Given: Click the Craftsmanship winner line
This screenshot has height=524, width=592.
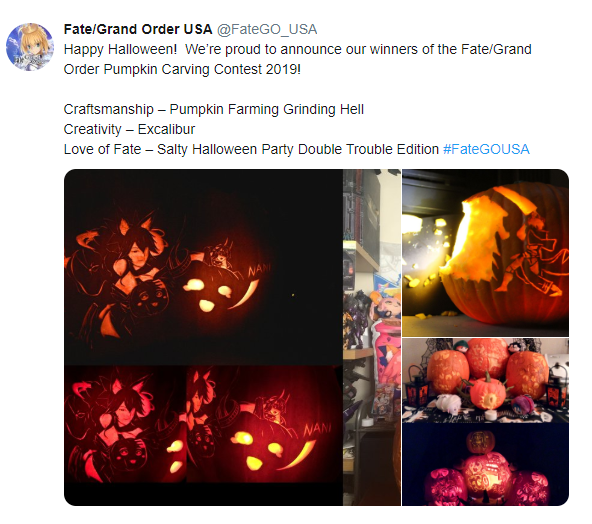Looking at the screenshot, I should (x=214, y=109).
